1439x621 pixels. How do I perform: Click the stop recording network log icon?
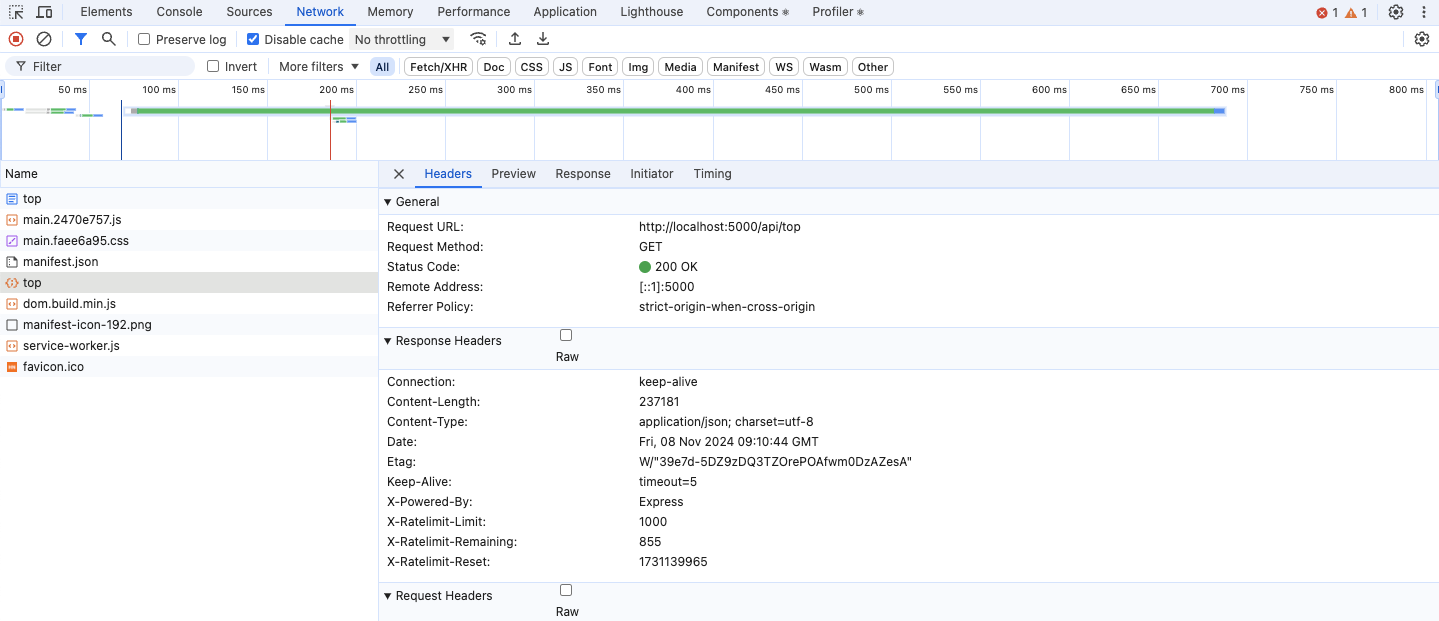tap(16, 39)
